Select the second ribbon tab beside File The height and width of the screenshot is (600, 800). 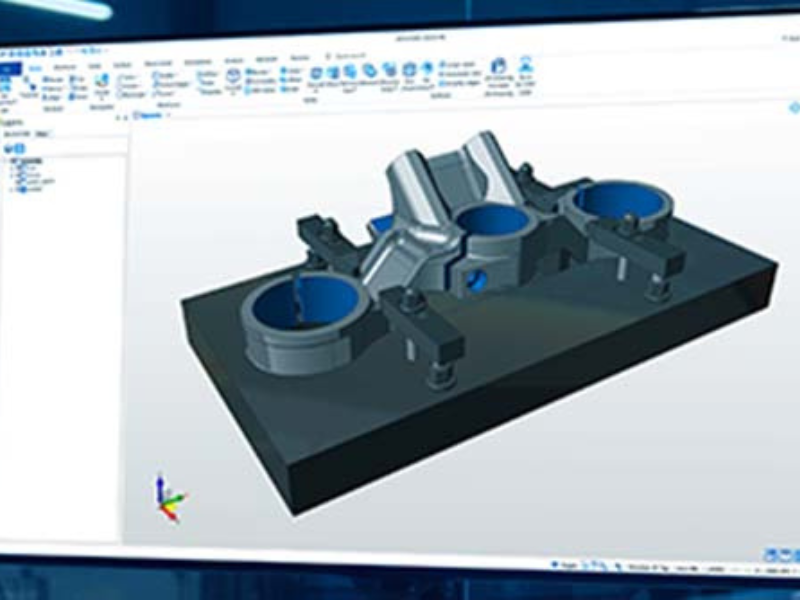[x=36, y=67]
